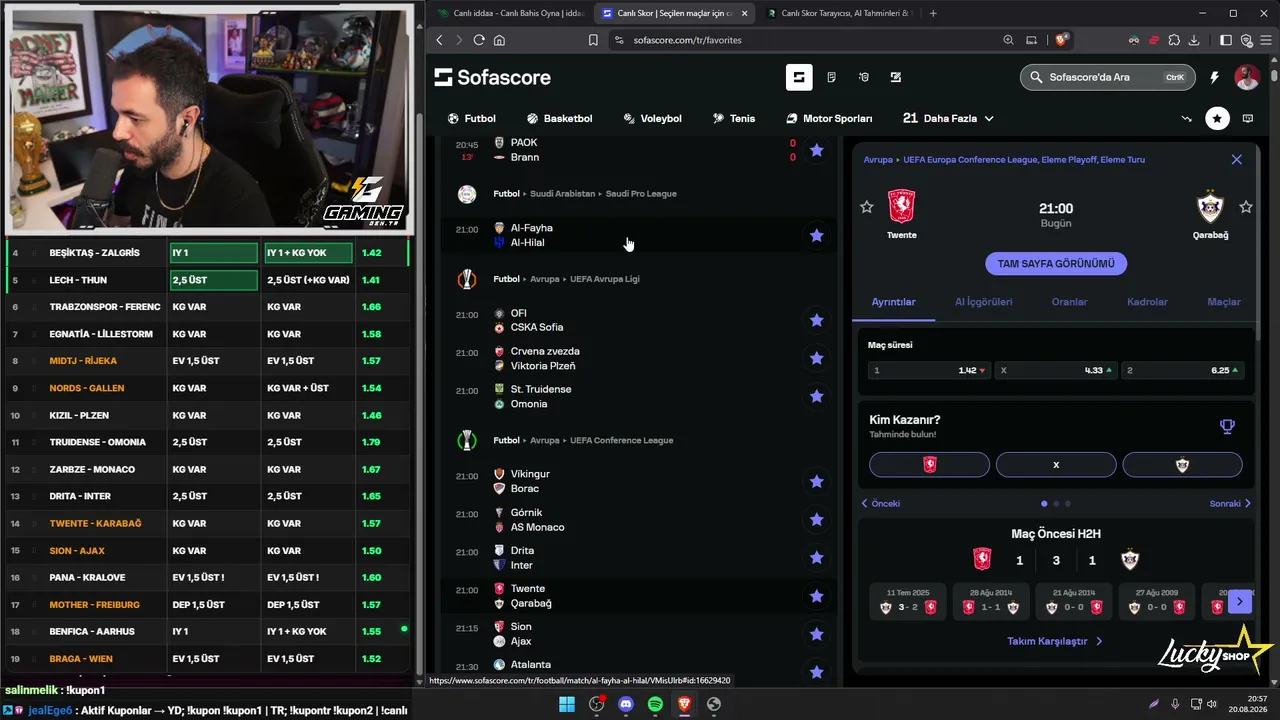This screenshot has height=720, width=1280.
Task: Expand the Daha Fazla sports dropdown
Action: [x=948, y=118]
